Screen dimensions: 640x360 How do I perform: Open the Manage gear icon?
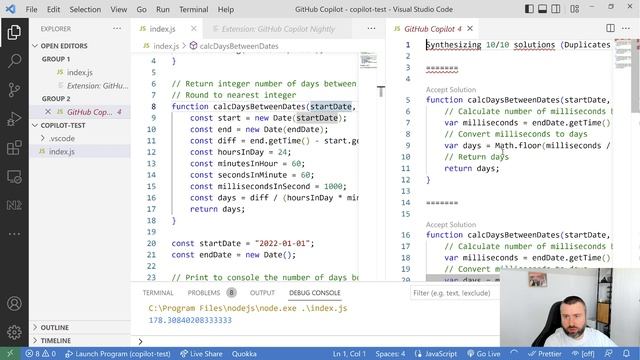coord(14,332)
